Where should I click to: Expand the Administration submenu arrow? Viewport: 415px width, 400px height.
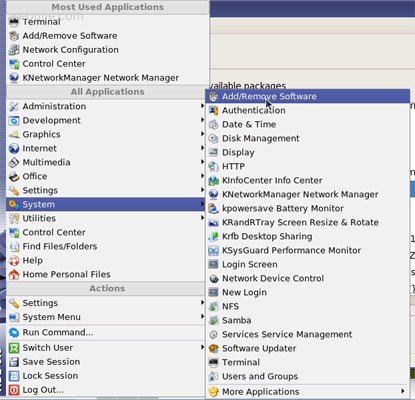pyautogui.click(x=202, y=106)
